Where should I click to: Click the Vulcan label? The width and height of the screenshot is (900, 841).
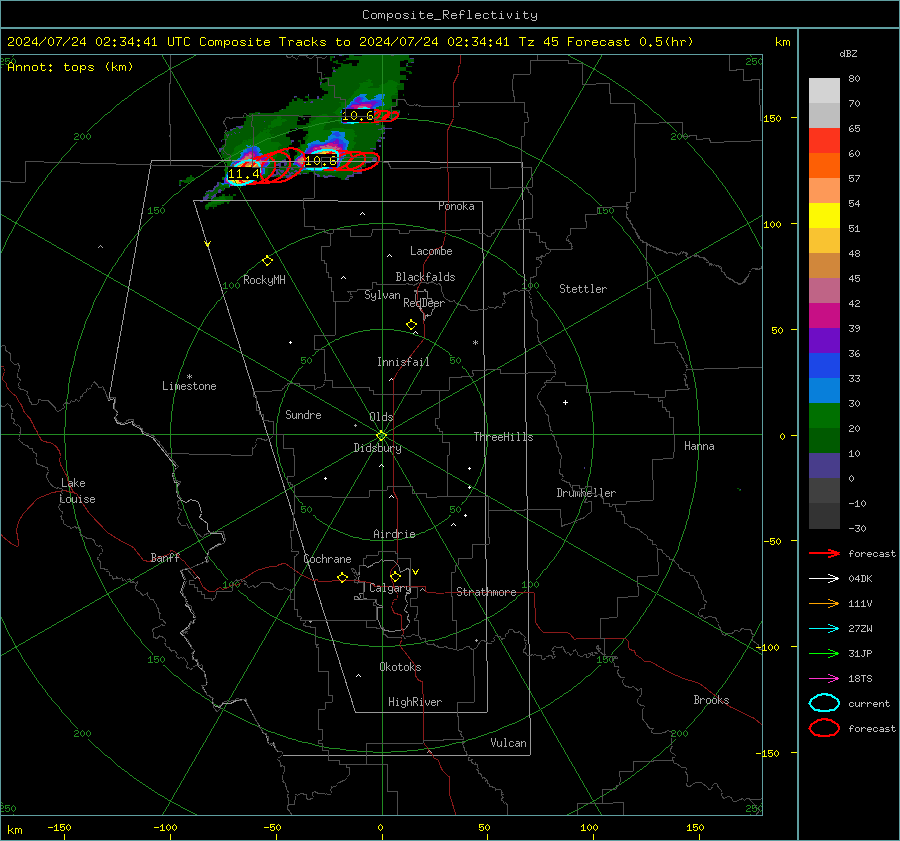[508, 743]
